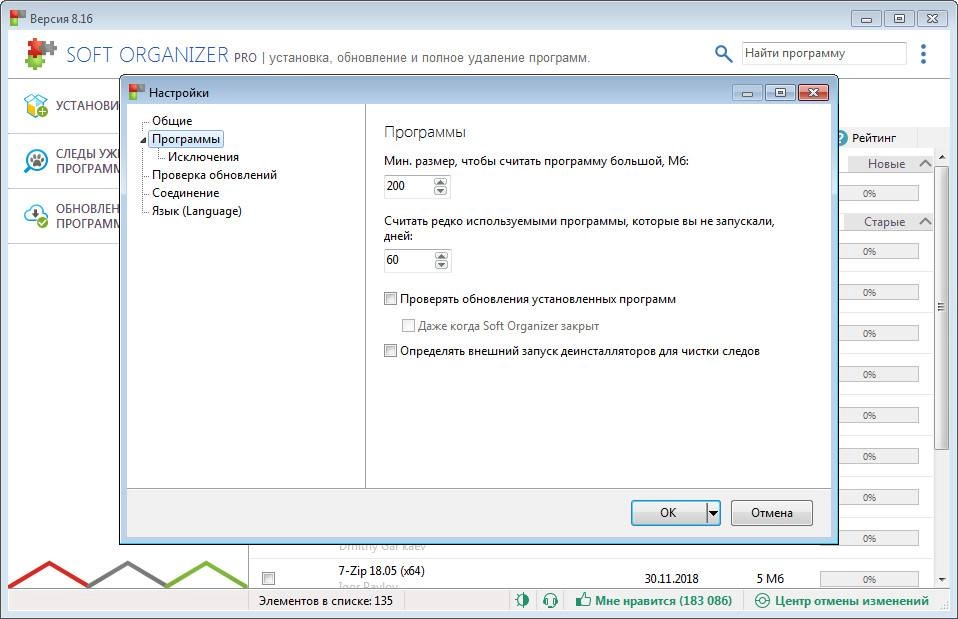Click the undo center circular icon
This screenshot has width=958, height=619.
[762, 601]
